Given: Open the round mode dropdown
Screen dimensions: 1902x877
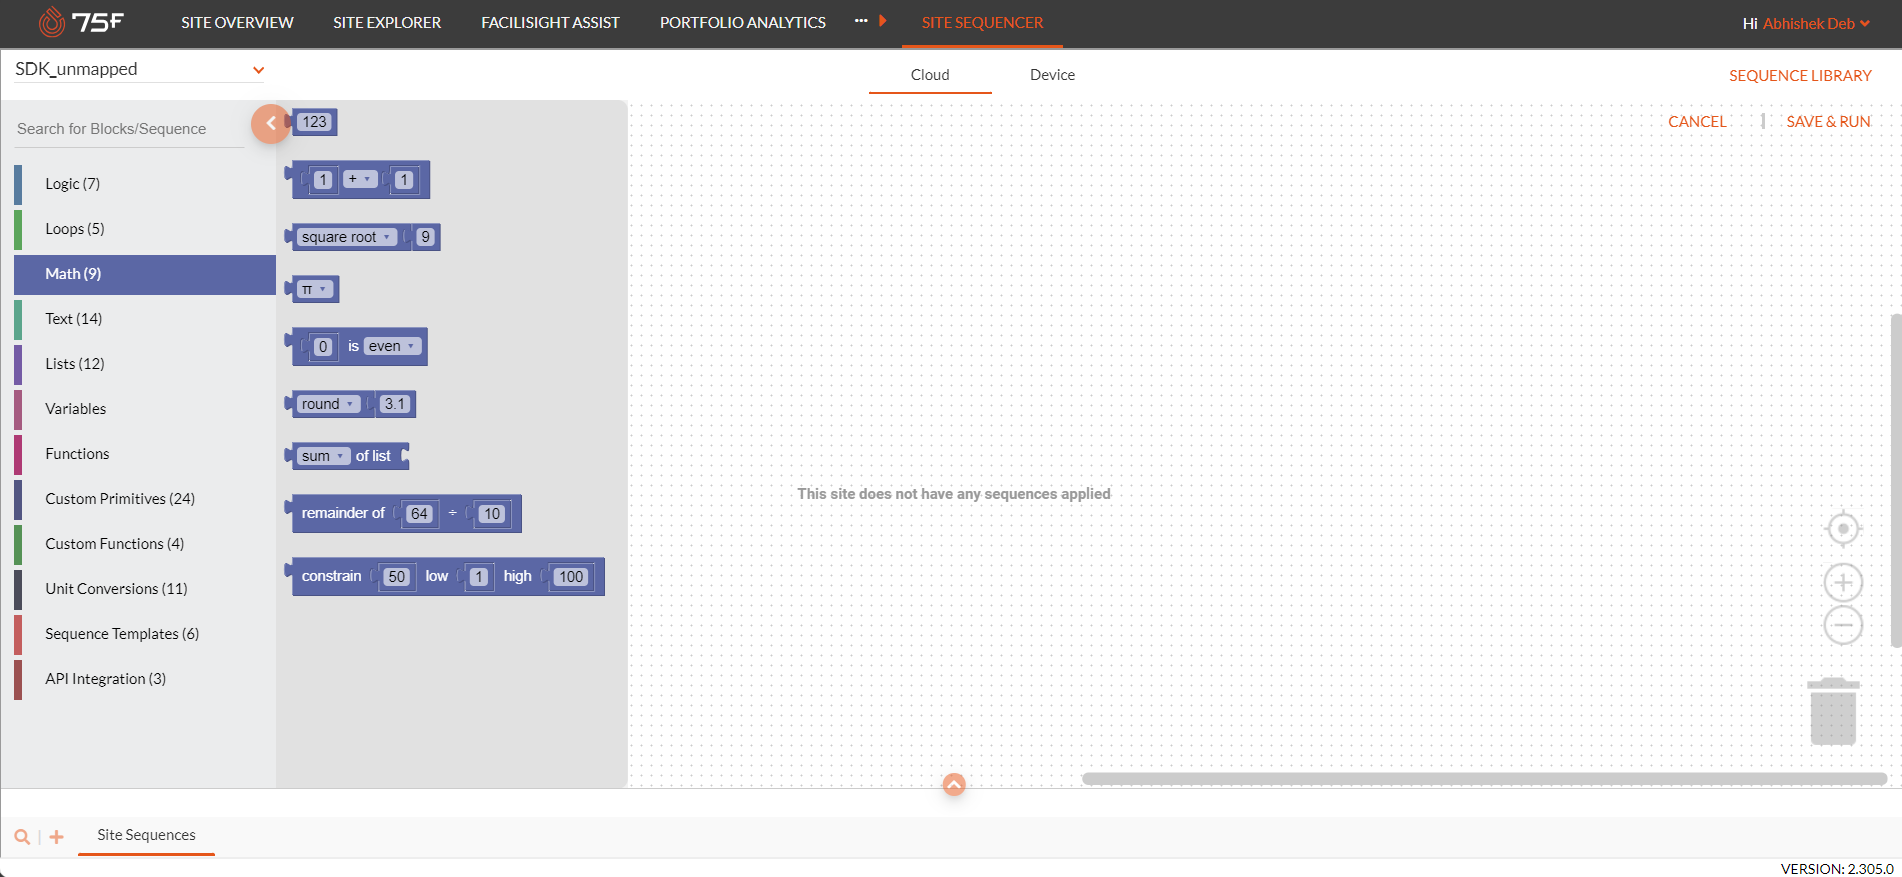Looking at the screenshot, I should (x=328, y=404).
